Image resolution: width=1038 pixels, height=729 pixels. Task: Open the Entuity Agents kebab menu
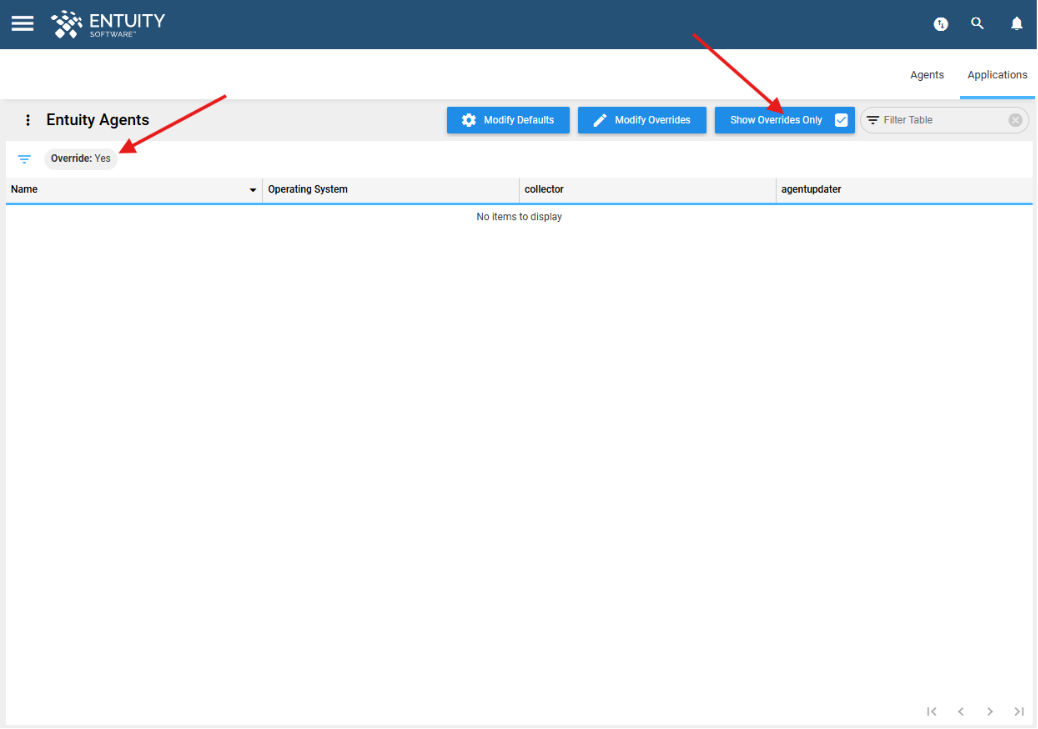point(28,120)
